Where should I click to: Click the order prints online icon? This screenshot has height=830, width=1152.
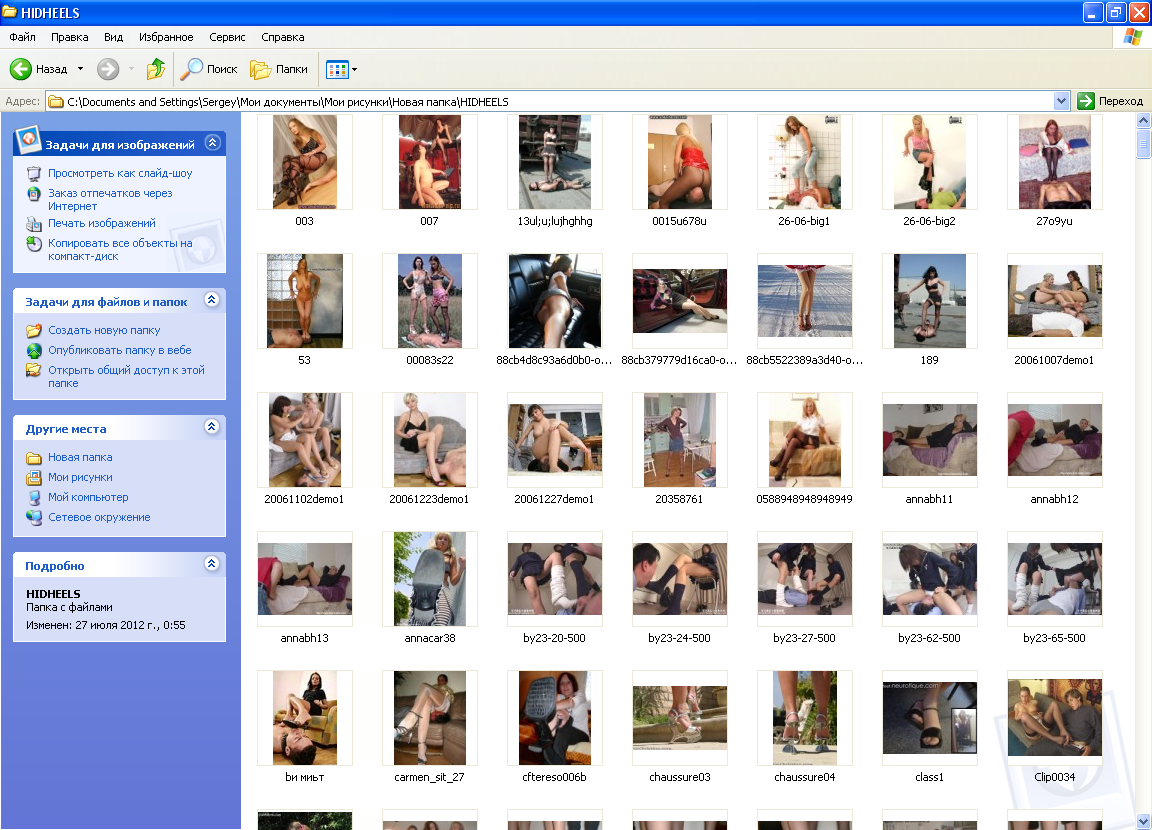click(x=34, y=194)
